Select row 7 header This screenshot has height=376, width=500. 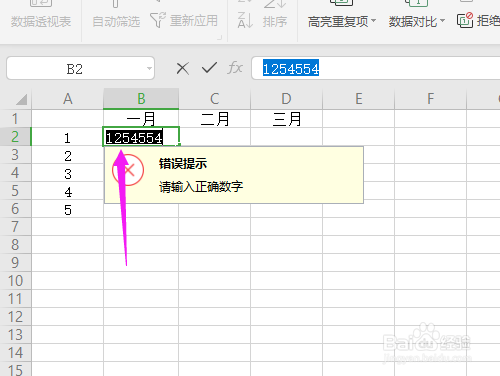[15, 227]
